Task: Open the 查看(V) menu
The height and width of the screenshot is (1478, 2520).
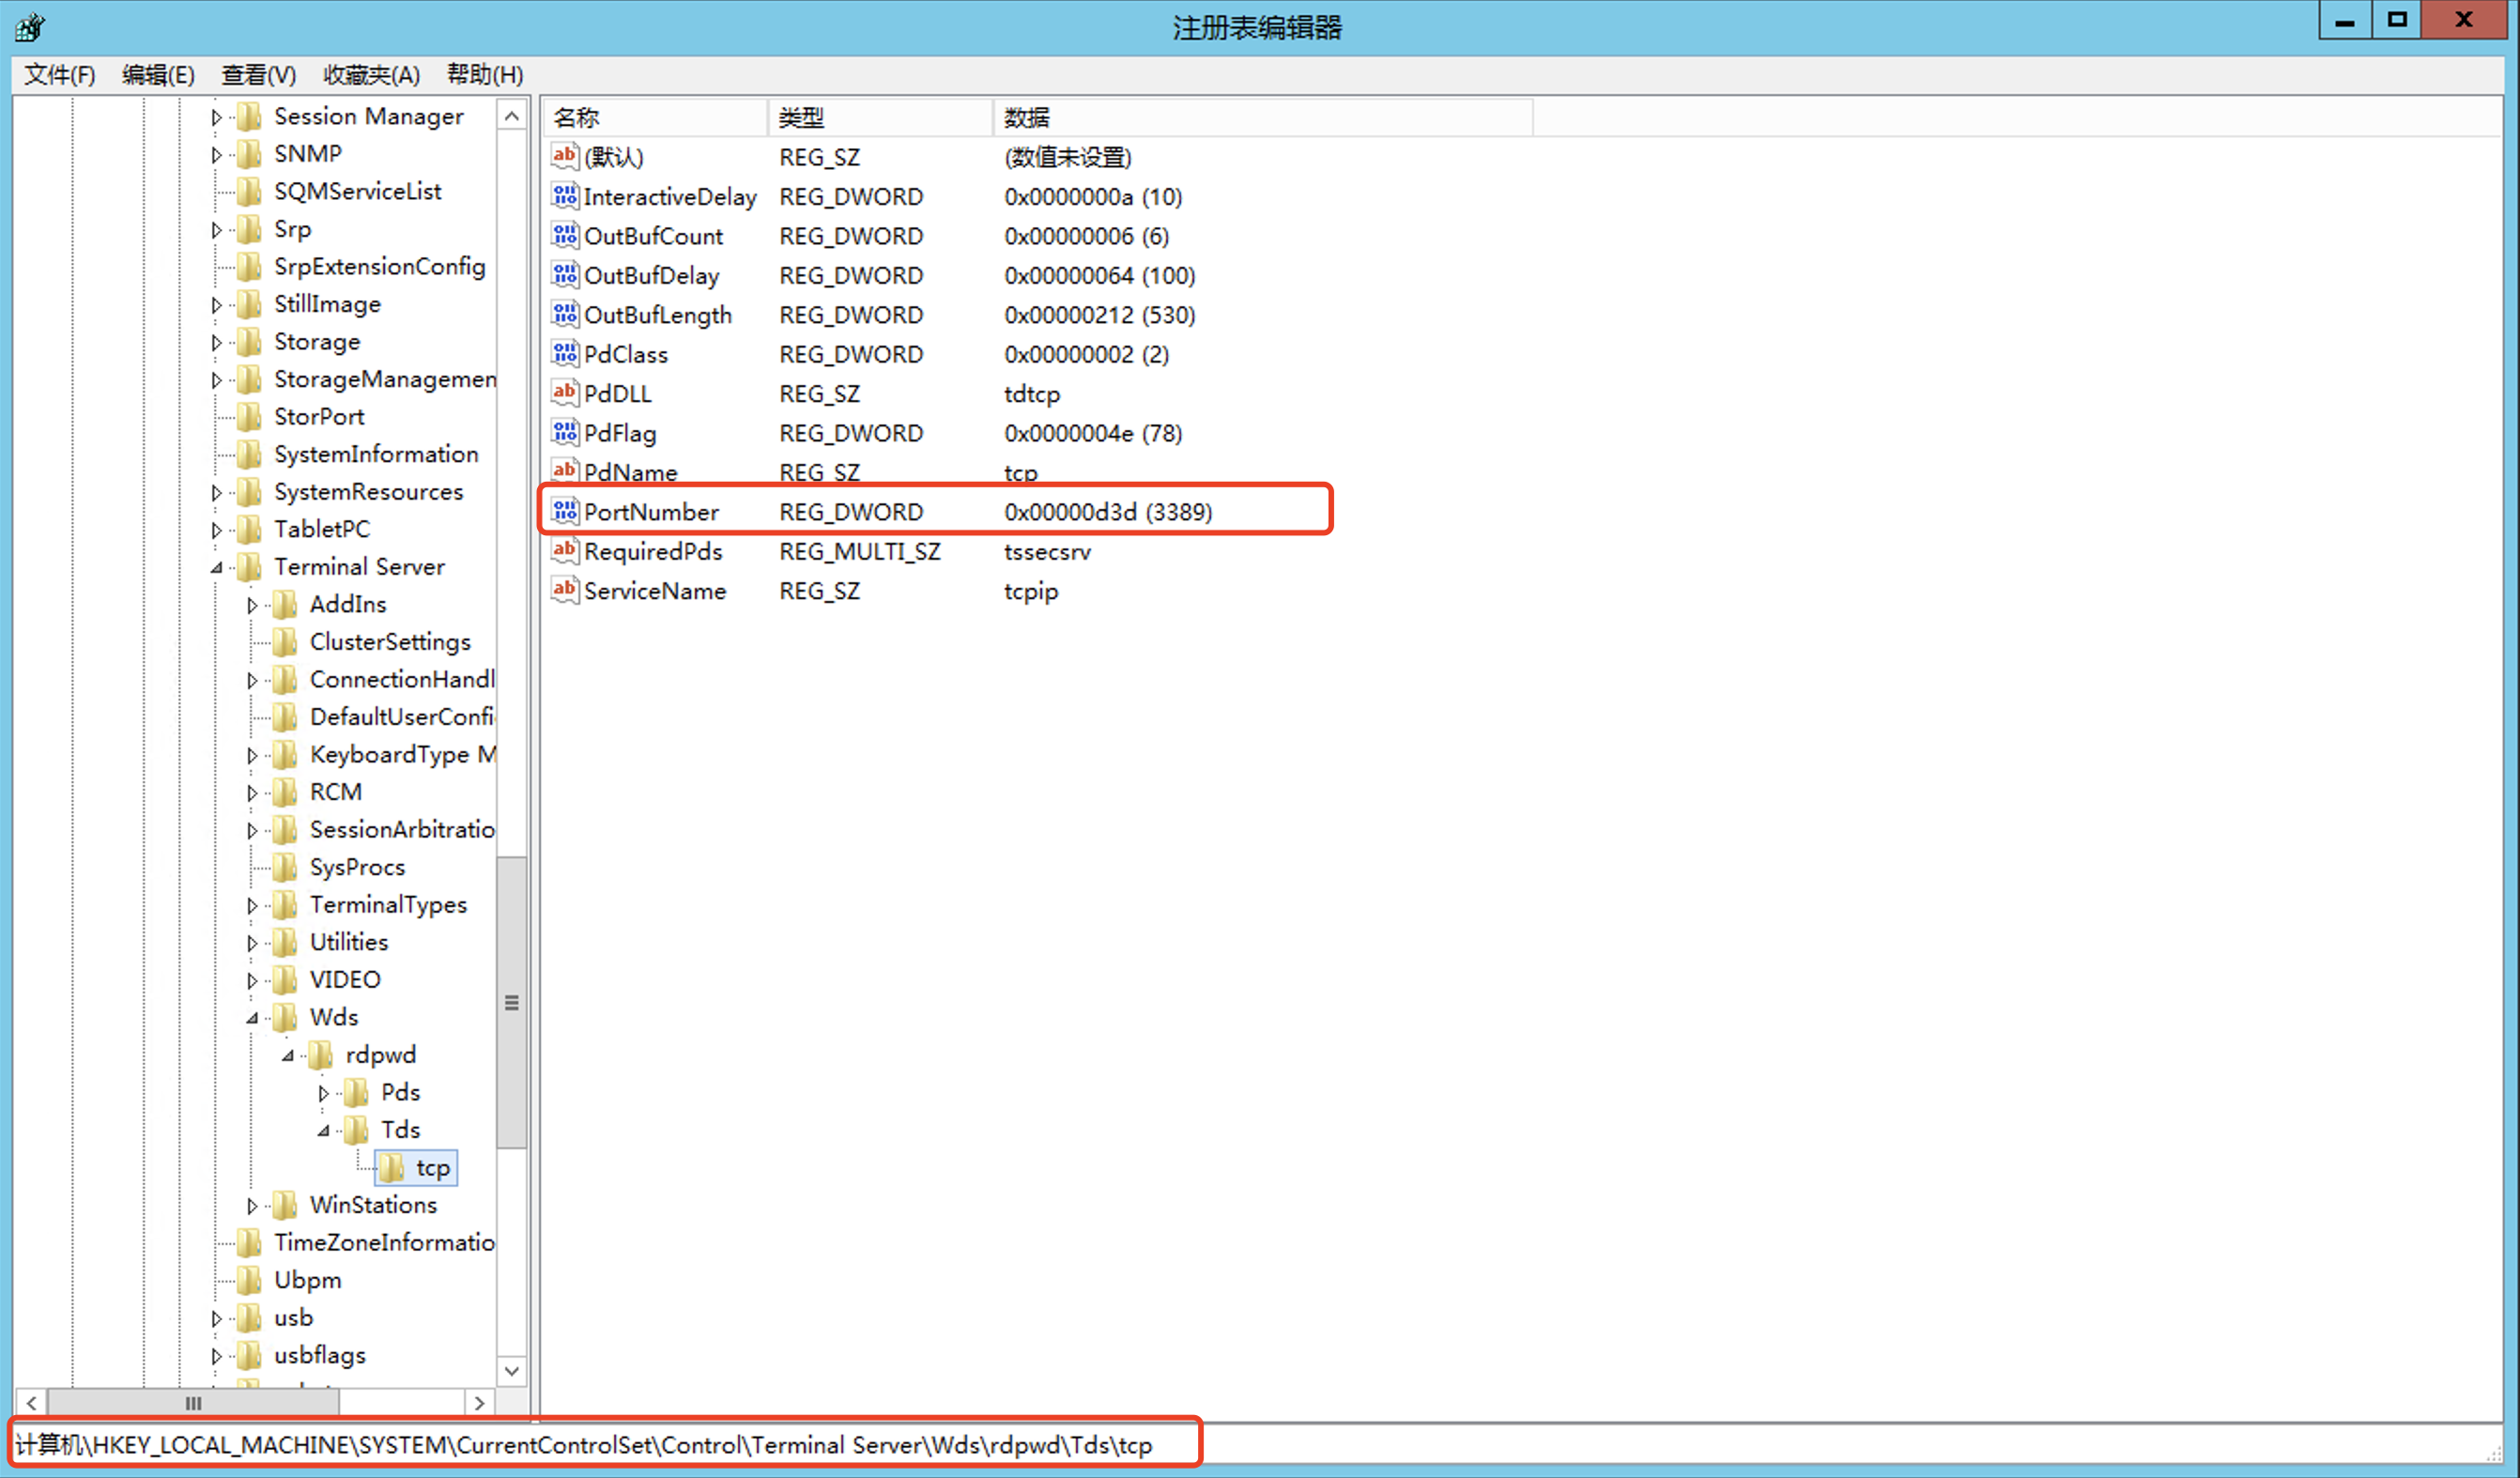Action: 259,75
